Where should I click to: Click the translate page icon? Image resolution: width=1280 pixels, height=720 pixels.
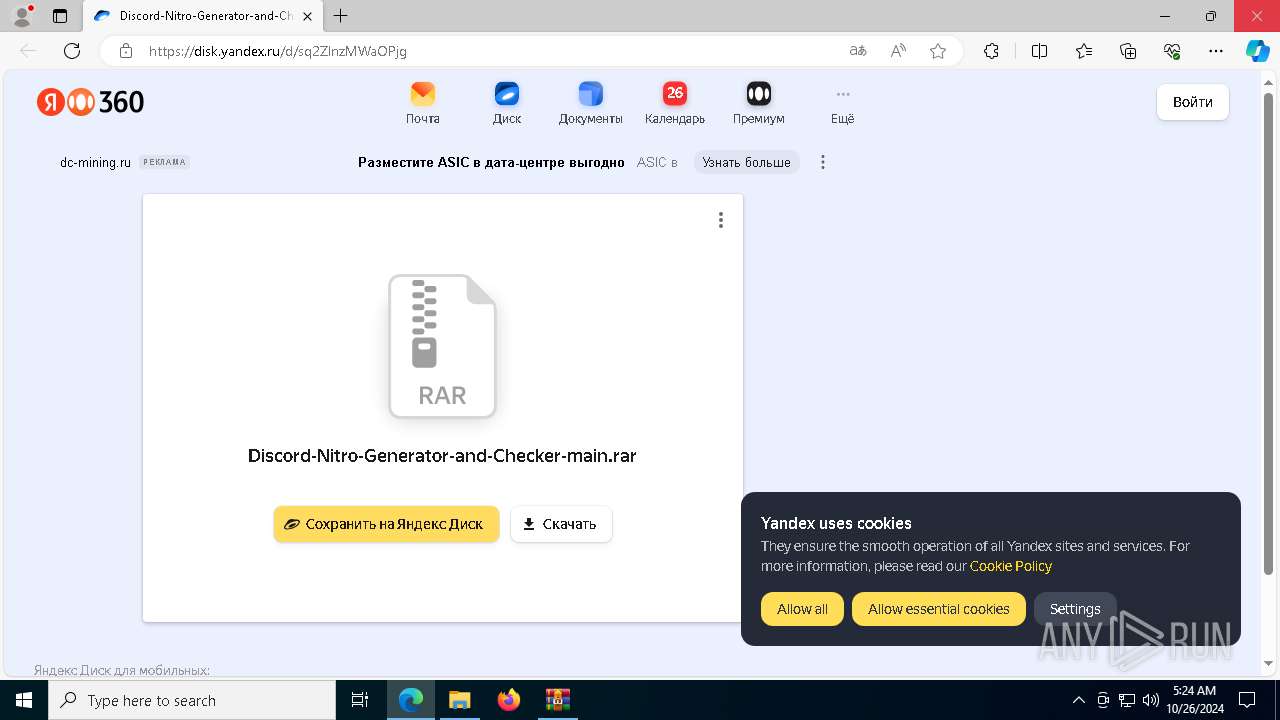click(x=858, y=51)
